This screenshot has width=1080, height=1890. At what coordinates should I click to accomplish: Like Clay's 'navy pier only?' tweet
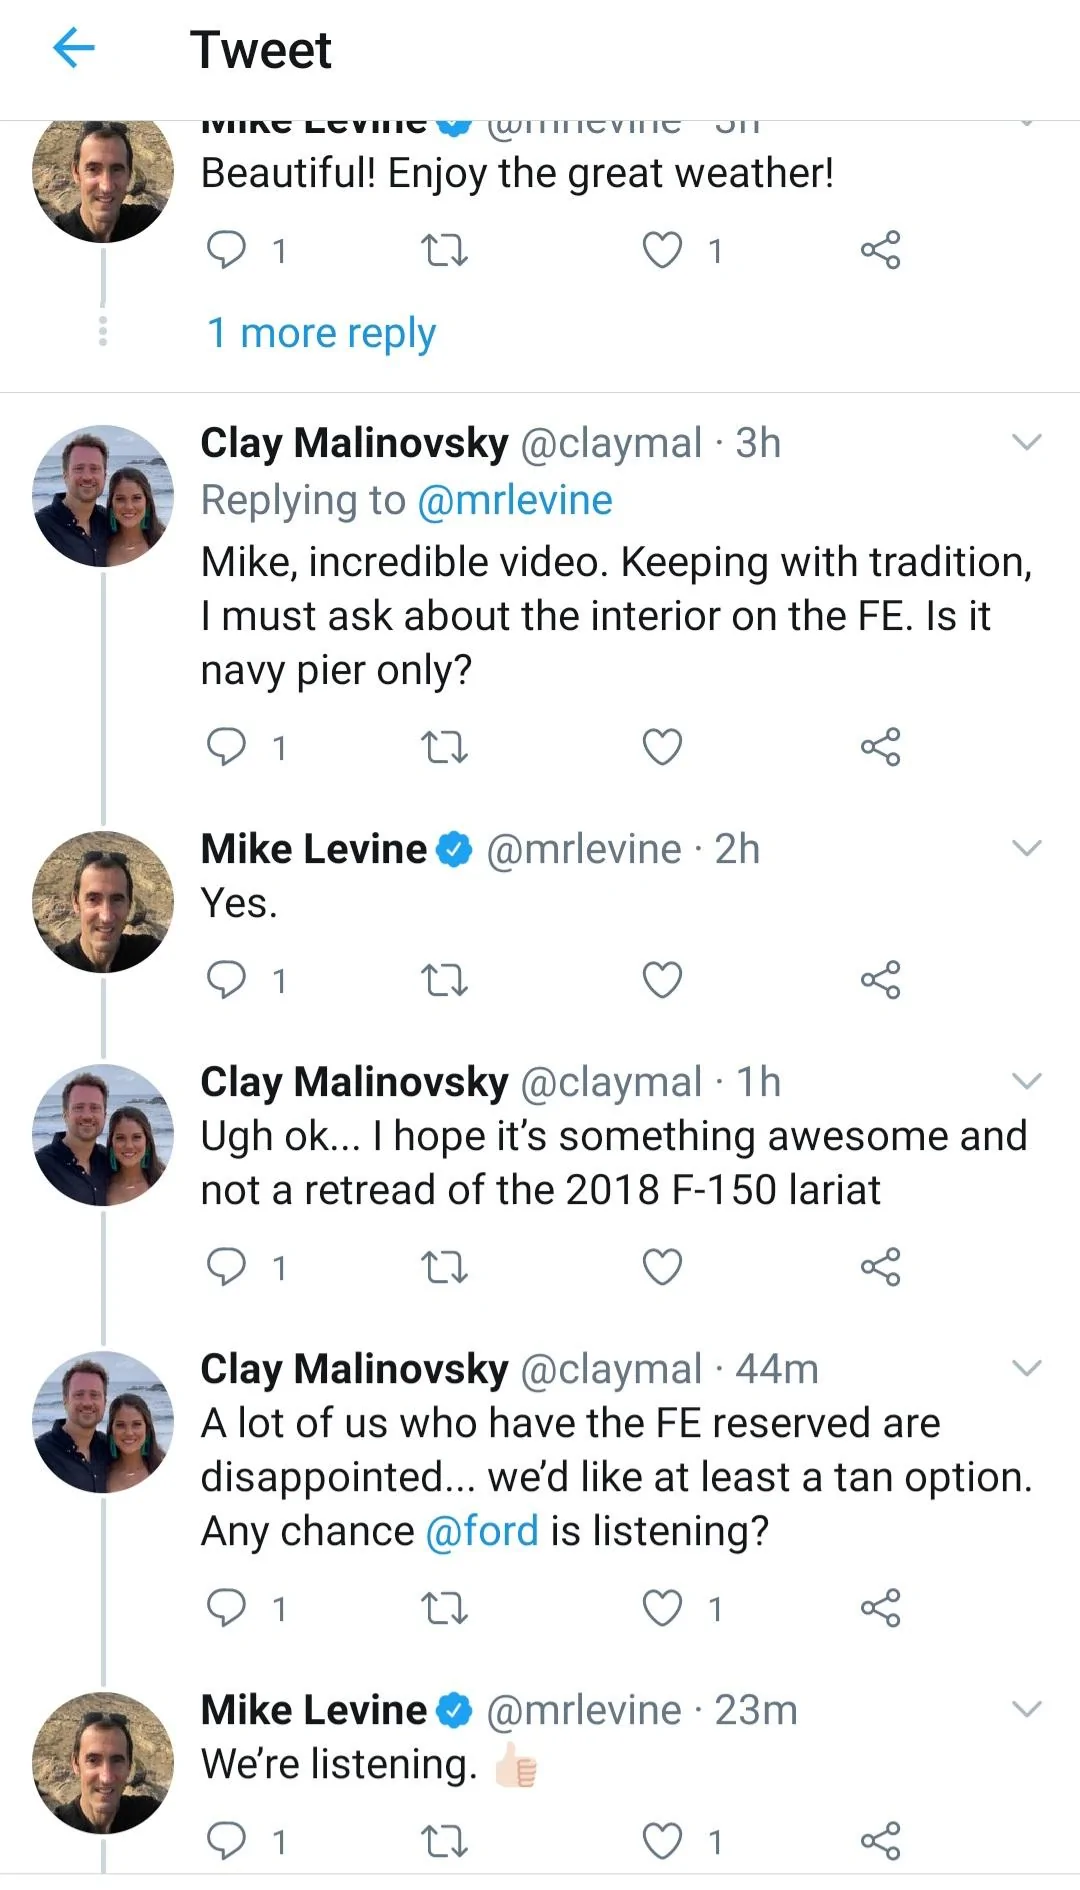tap(662, 747)
